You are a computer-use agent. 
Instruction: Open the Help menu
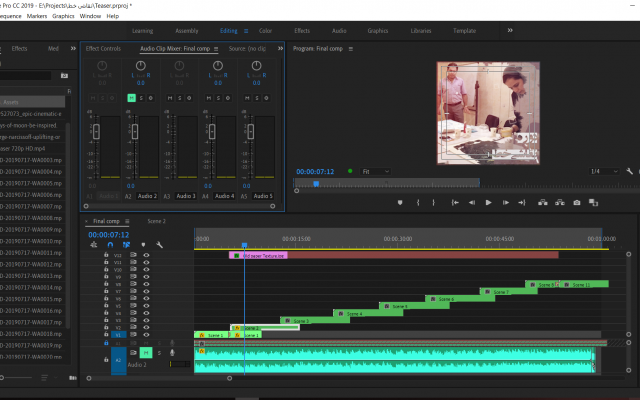coord(113,16)
